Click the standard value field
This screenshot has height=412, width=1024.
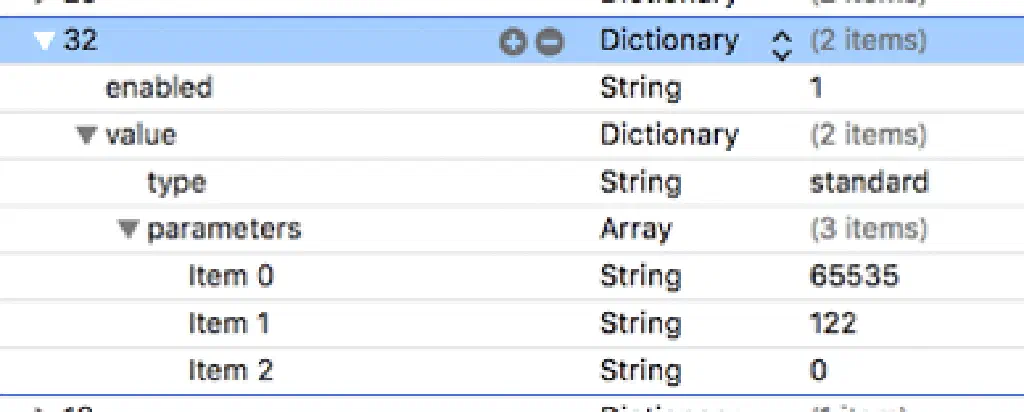(x=868, y=182)
